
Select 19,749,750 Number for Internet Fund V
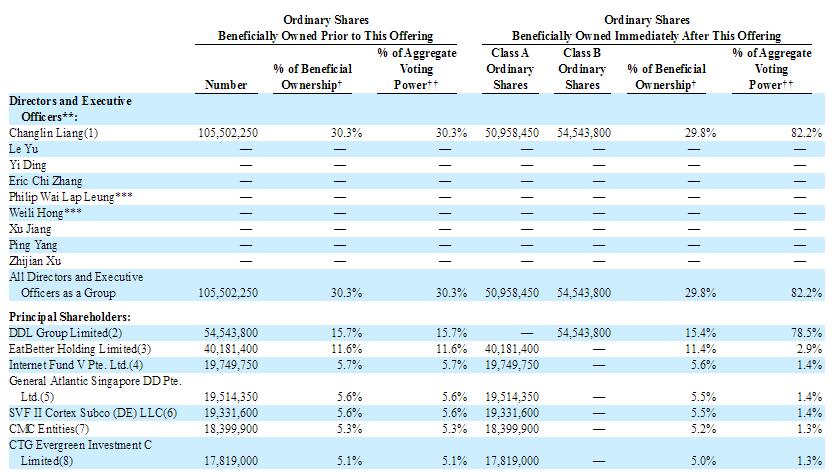click(x=231, y=365)
